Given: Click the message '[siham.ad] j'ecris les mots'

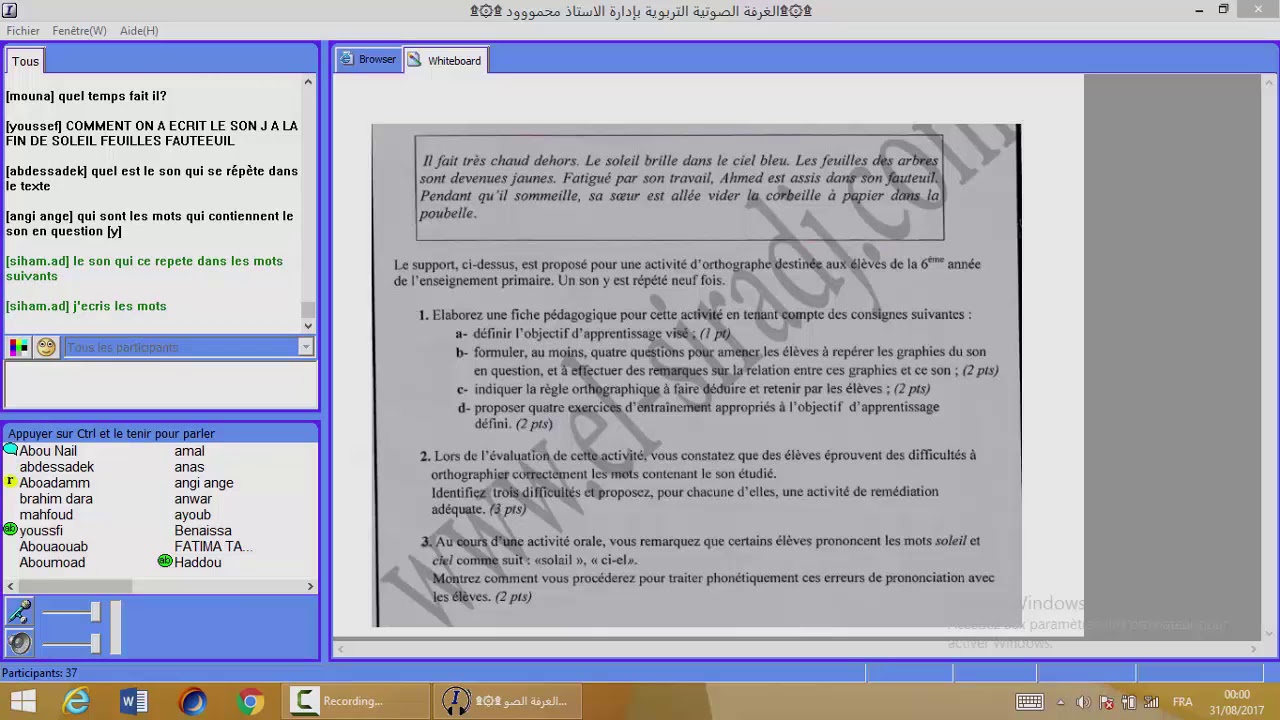Looking at the screenshot, I should (86, 306).
